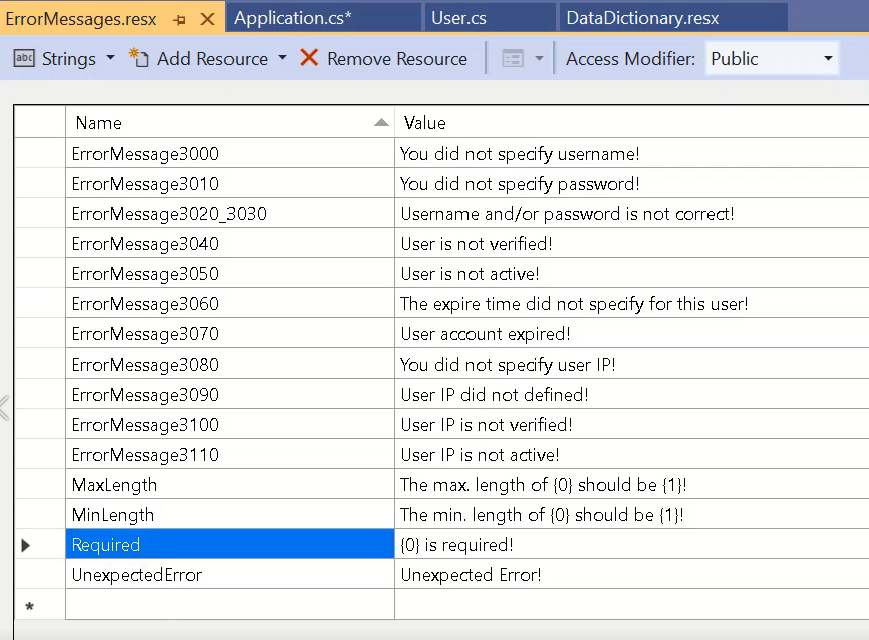Viewport: 869px width, 640px height.
Task: Select the UnexpectedError name cell
Action: click(x=229, y=574)
